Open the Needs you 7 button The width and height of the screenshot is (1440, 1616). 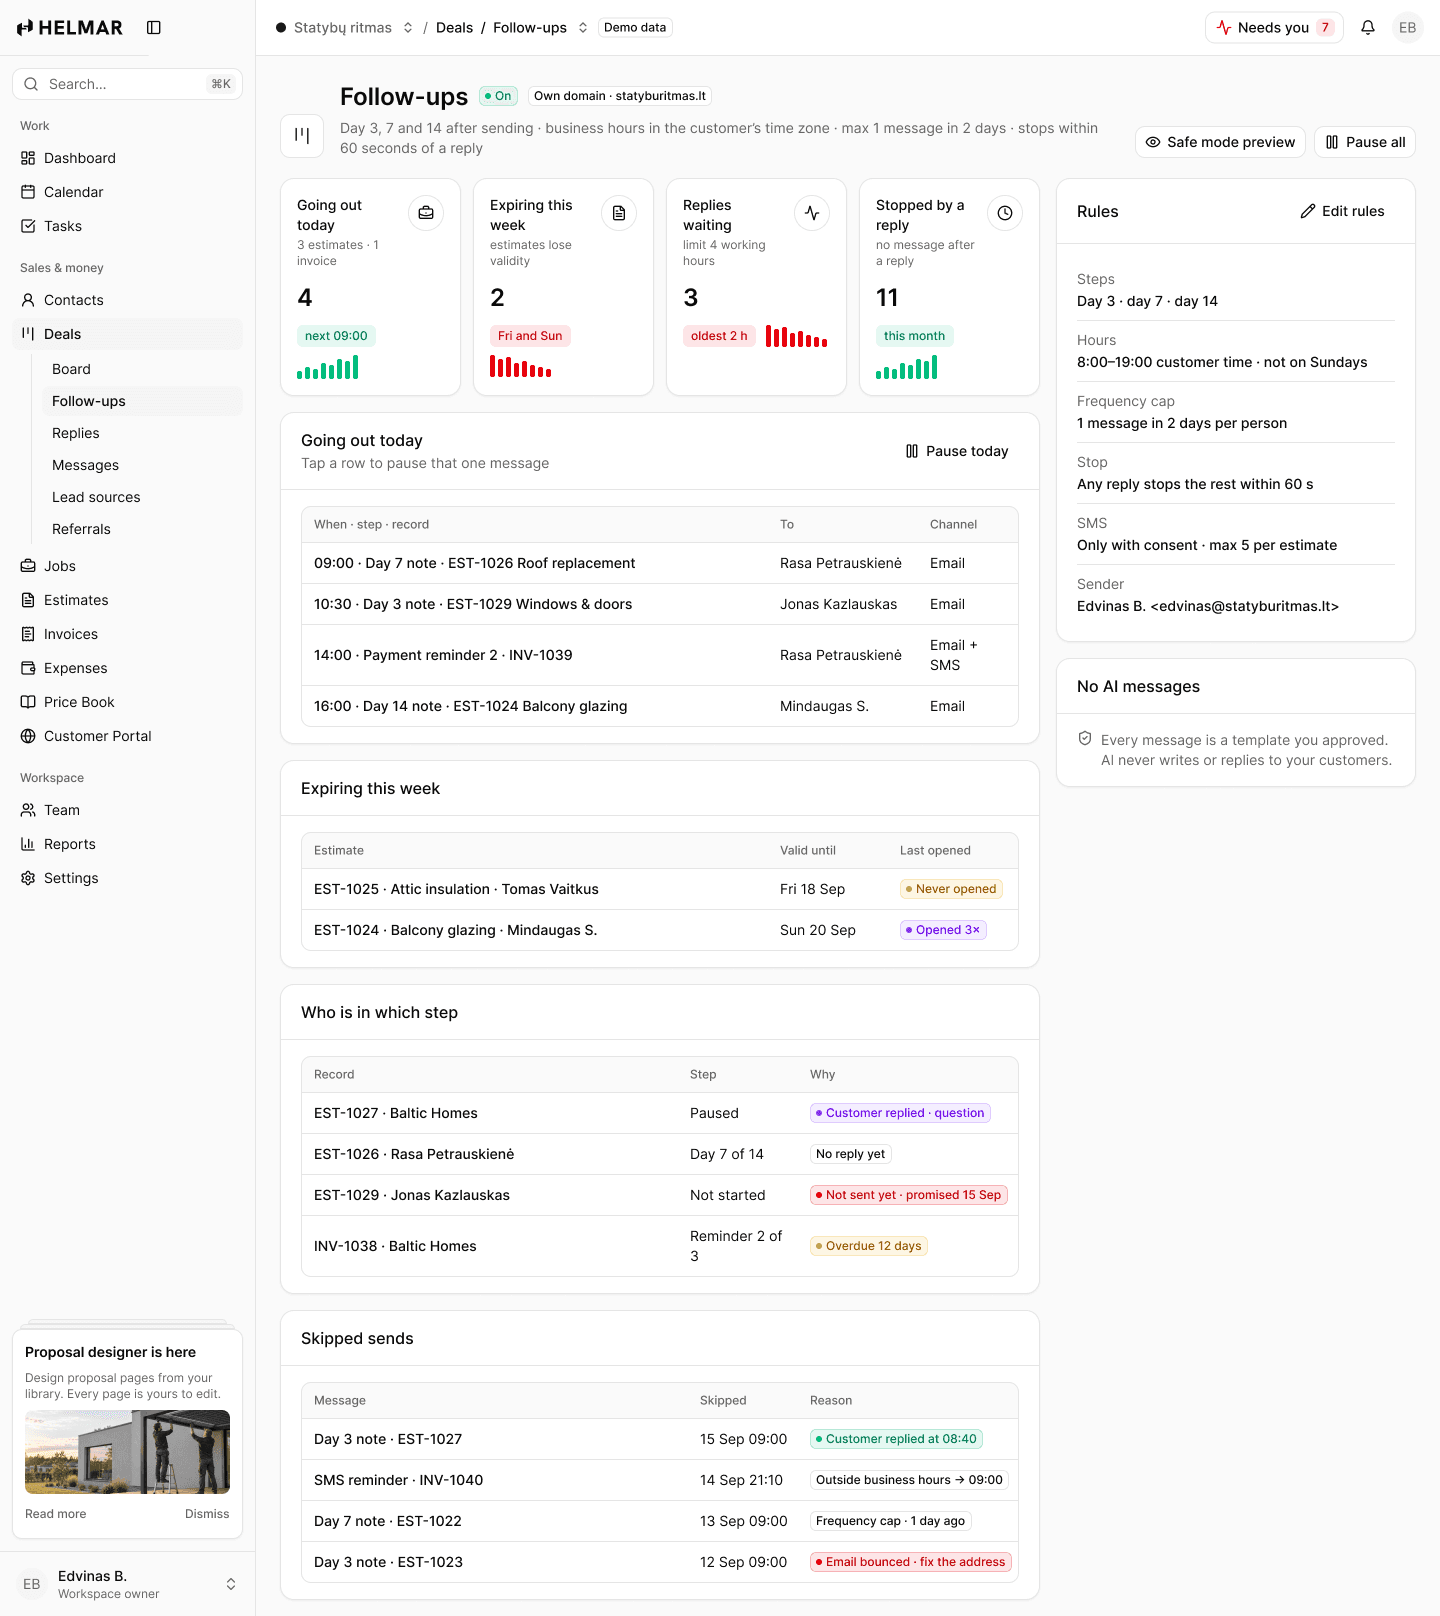coord(1274,28)
